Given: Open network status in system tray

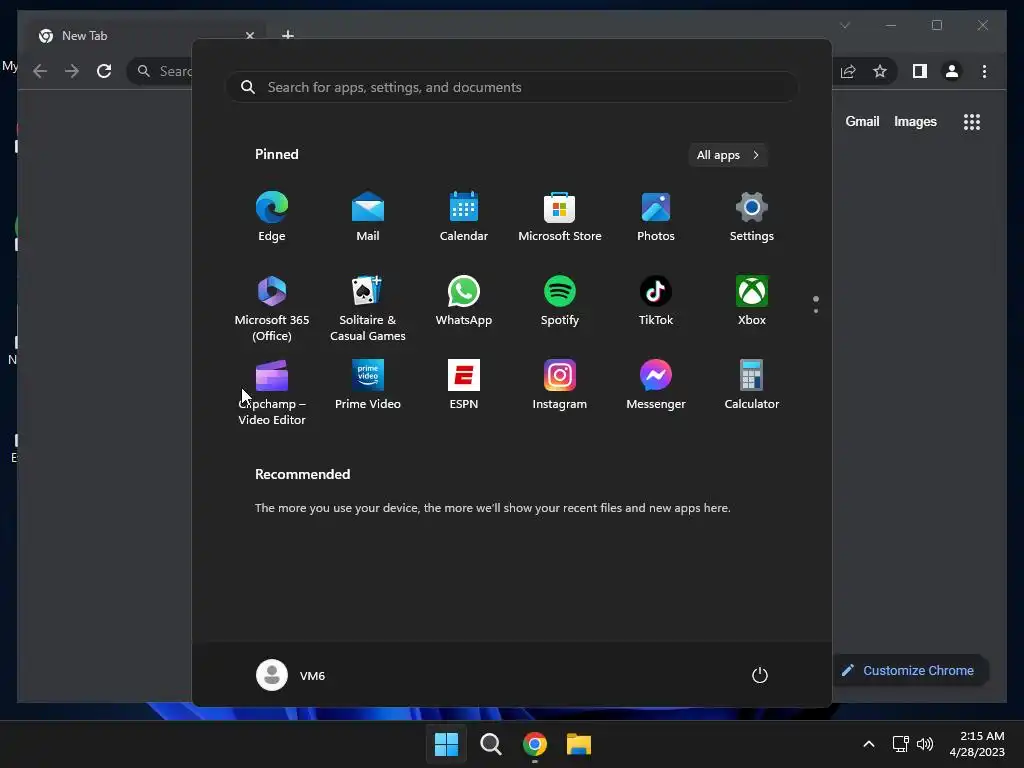Looking at the screenshot, I should point(901,744).
